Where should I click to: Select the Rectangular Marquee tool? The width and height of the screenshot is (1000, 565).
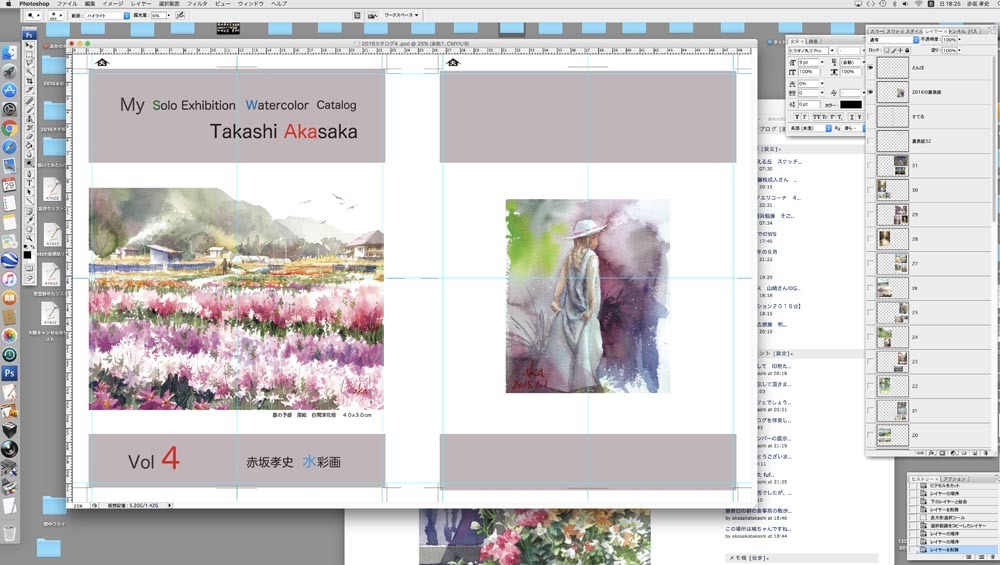pyautogui.click(x=29, y=54)
